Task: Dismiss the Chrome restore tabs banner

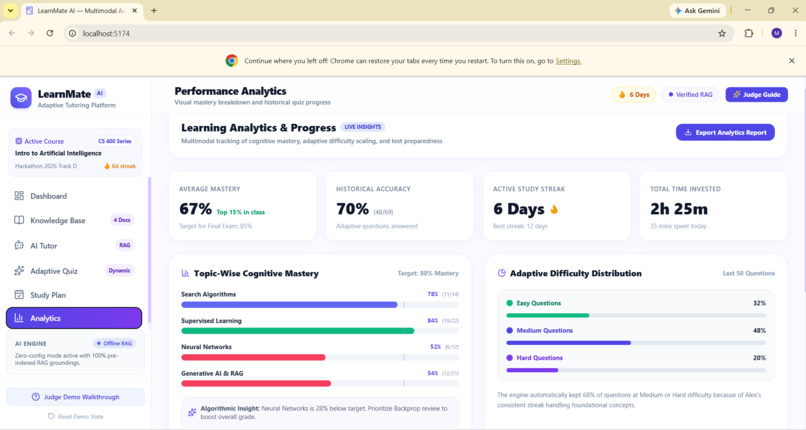Action: click(x=792, y=61)
